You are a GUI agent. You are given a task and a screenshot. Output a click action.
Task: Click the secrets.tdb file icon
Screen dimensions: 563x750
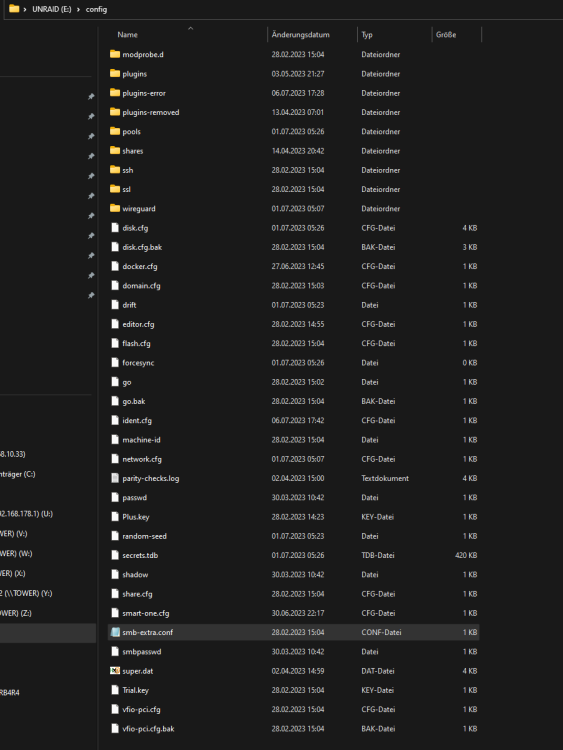pyautogui.click(x=115, y=555)
